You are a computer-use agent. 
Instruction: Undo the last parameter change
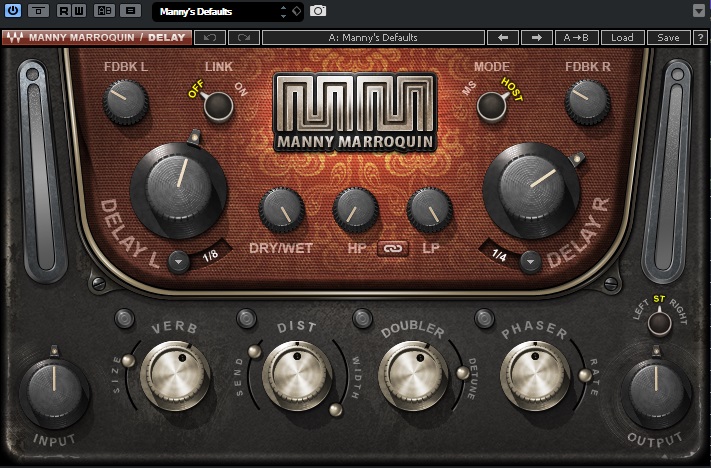point(210,38)
